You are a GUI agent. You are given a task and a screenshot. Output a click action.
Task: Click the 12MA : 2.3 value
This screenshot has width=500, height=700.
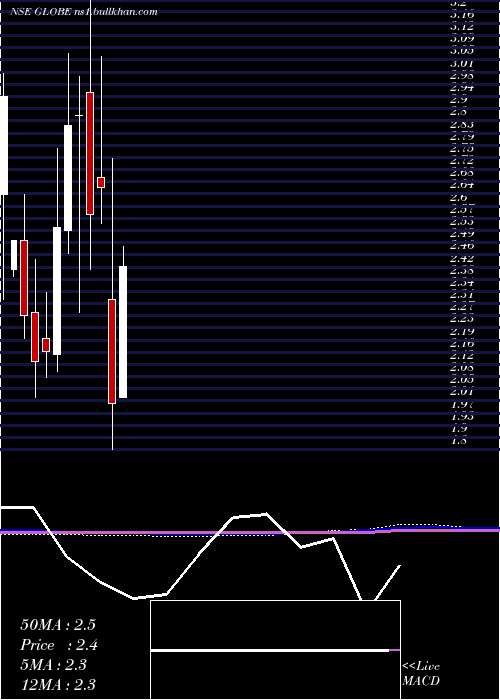(x=58, y=685)
